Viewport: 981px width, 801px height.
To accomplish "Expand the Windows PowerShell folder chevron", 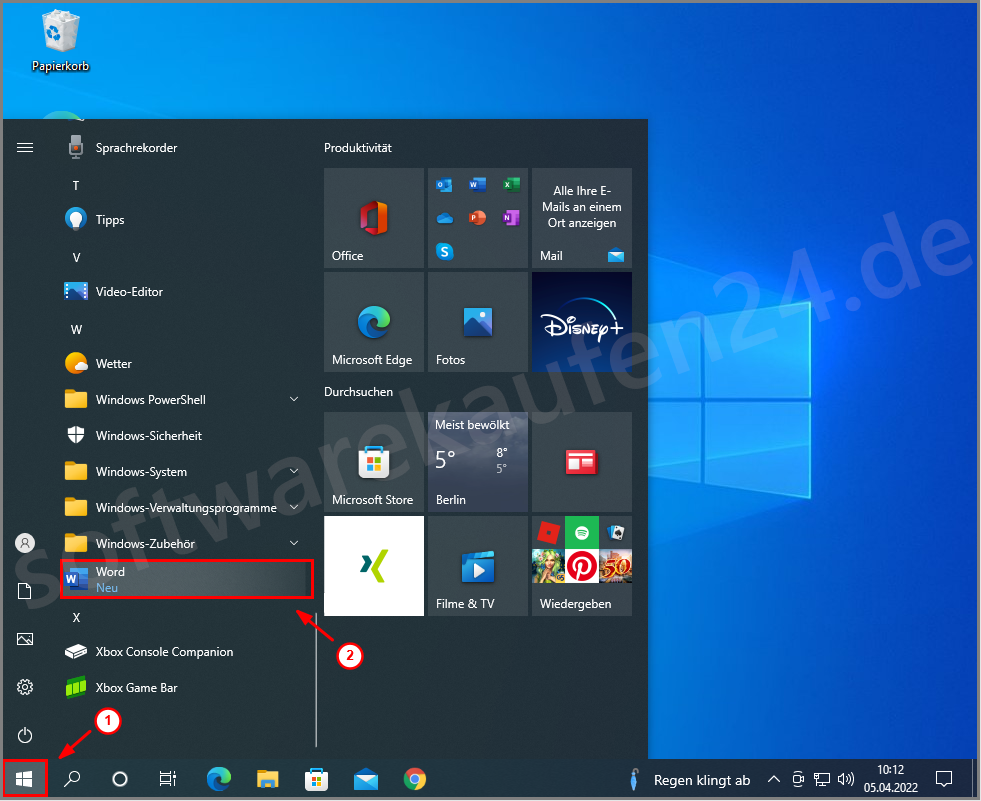I will click(x=294, y=399).
